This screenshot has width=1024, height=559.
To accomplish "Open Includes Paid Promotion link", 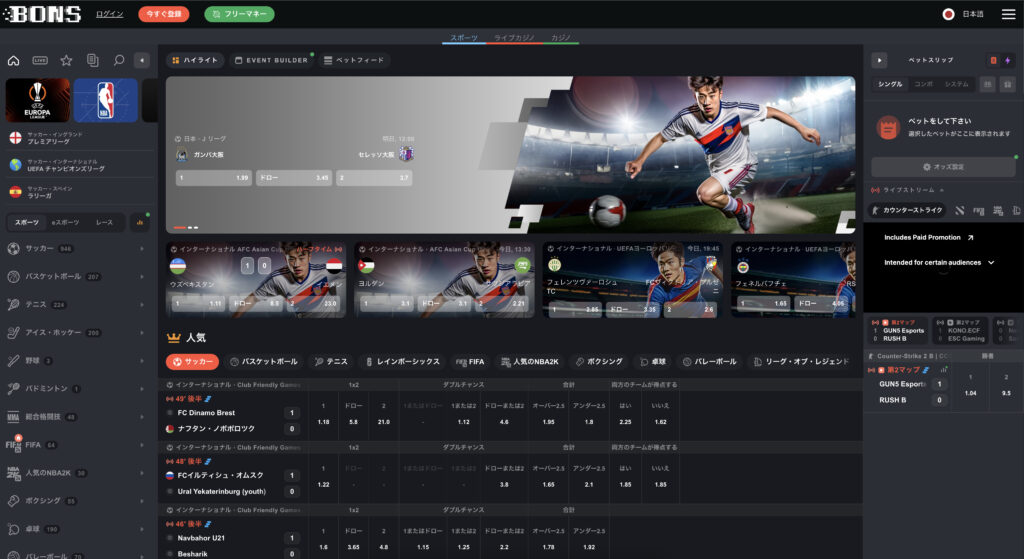I will (929, 238).
